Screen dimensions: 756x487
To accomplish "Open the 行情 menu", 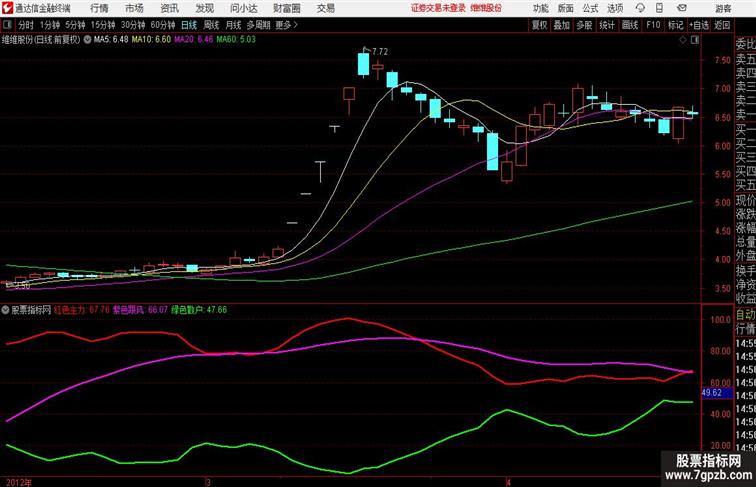I will click(x=99, y=8).
